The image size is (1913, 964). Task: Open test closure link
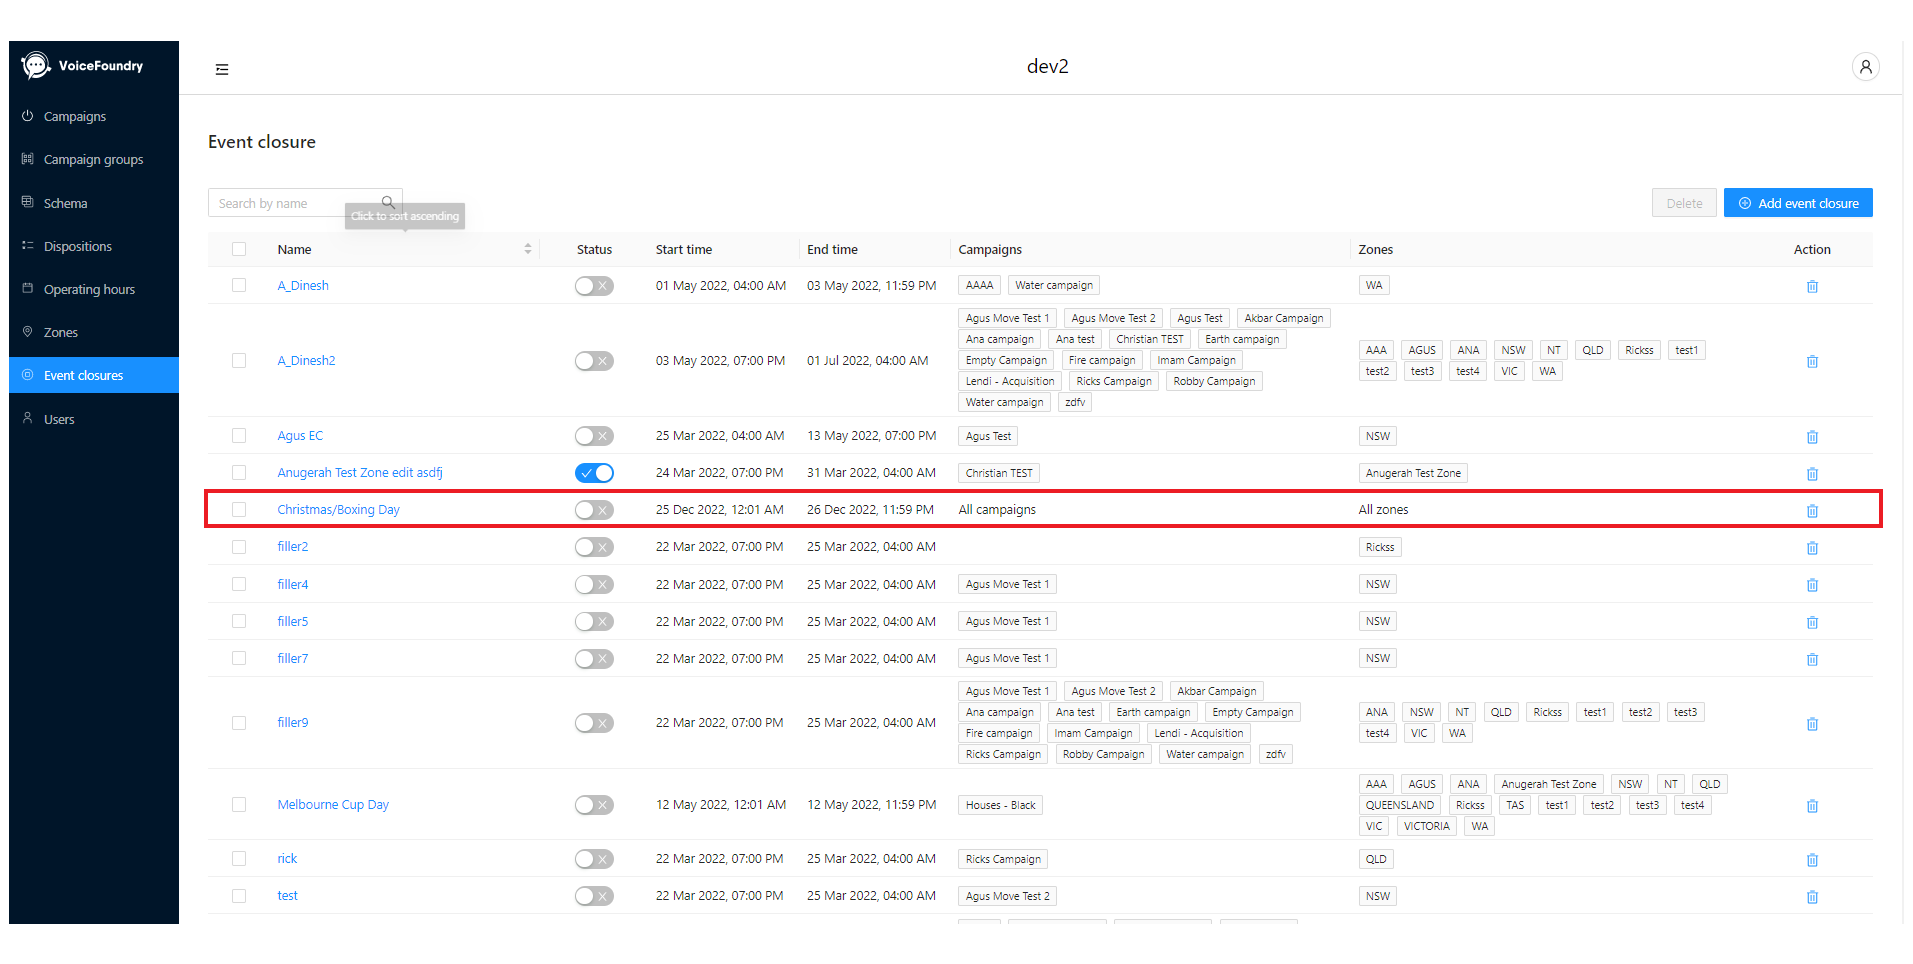[x=287, y=895]
